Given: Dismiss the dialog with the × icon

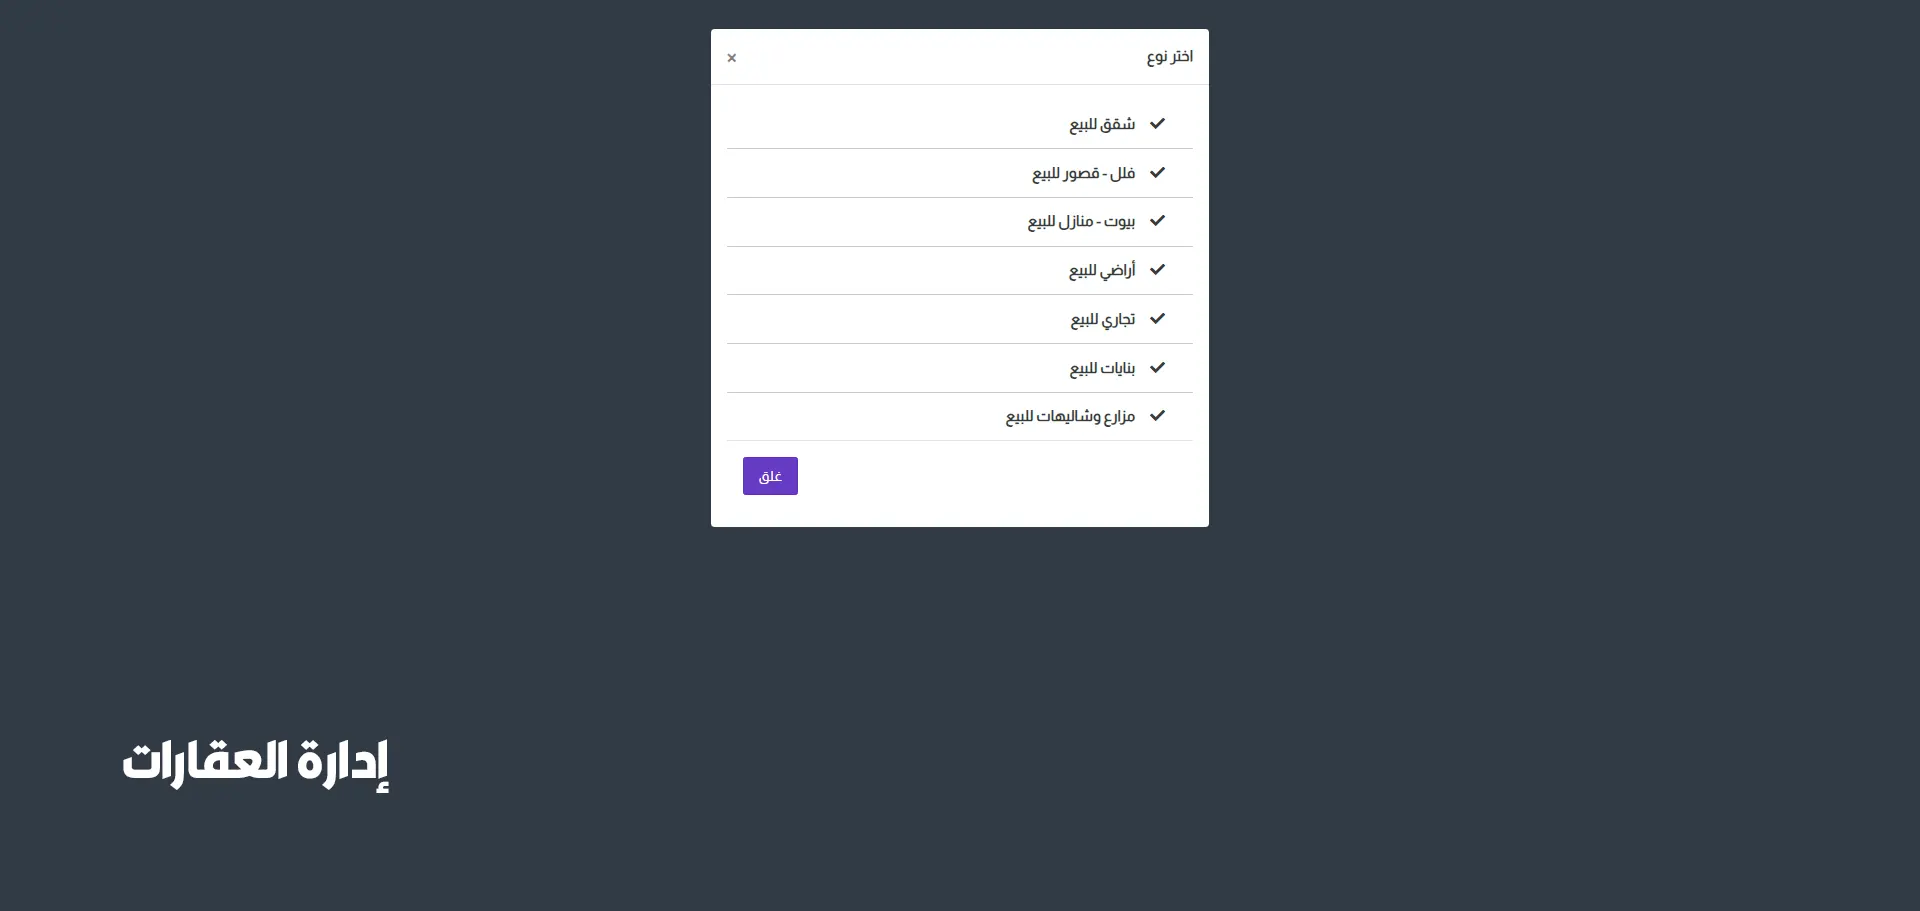Looking at the screenshot, I should pyautogui.click(x=732, y=58).
